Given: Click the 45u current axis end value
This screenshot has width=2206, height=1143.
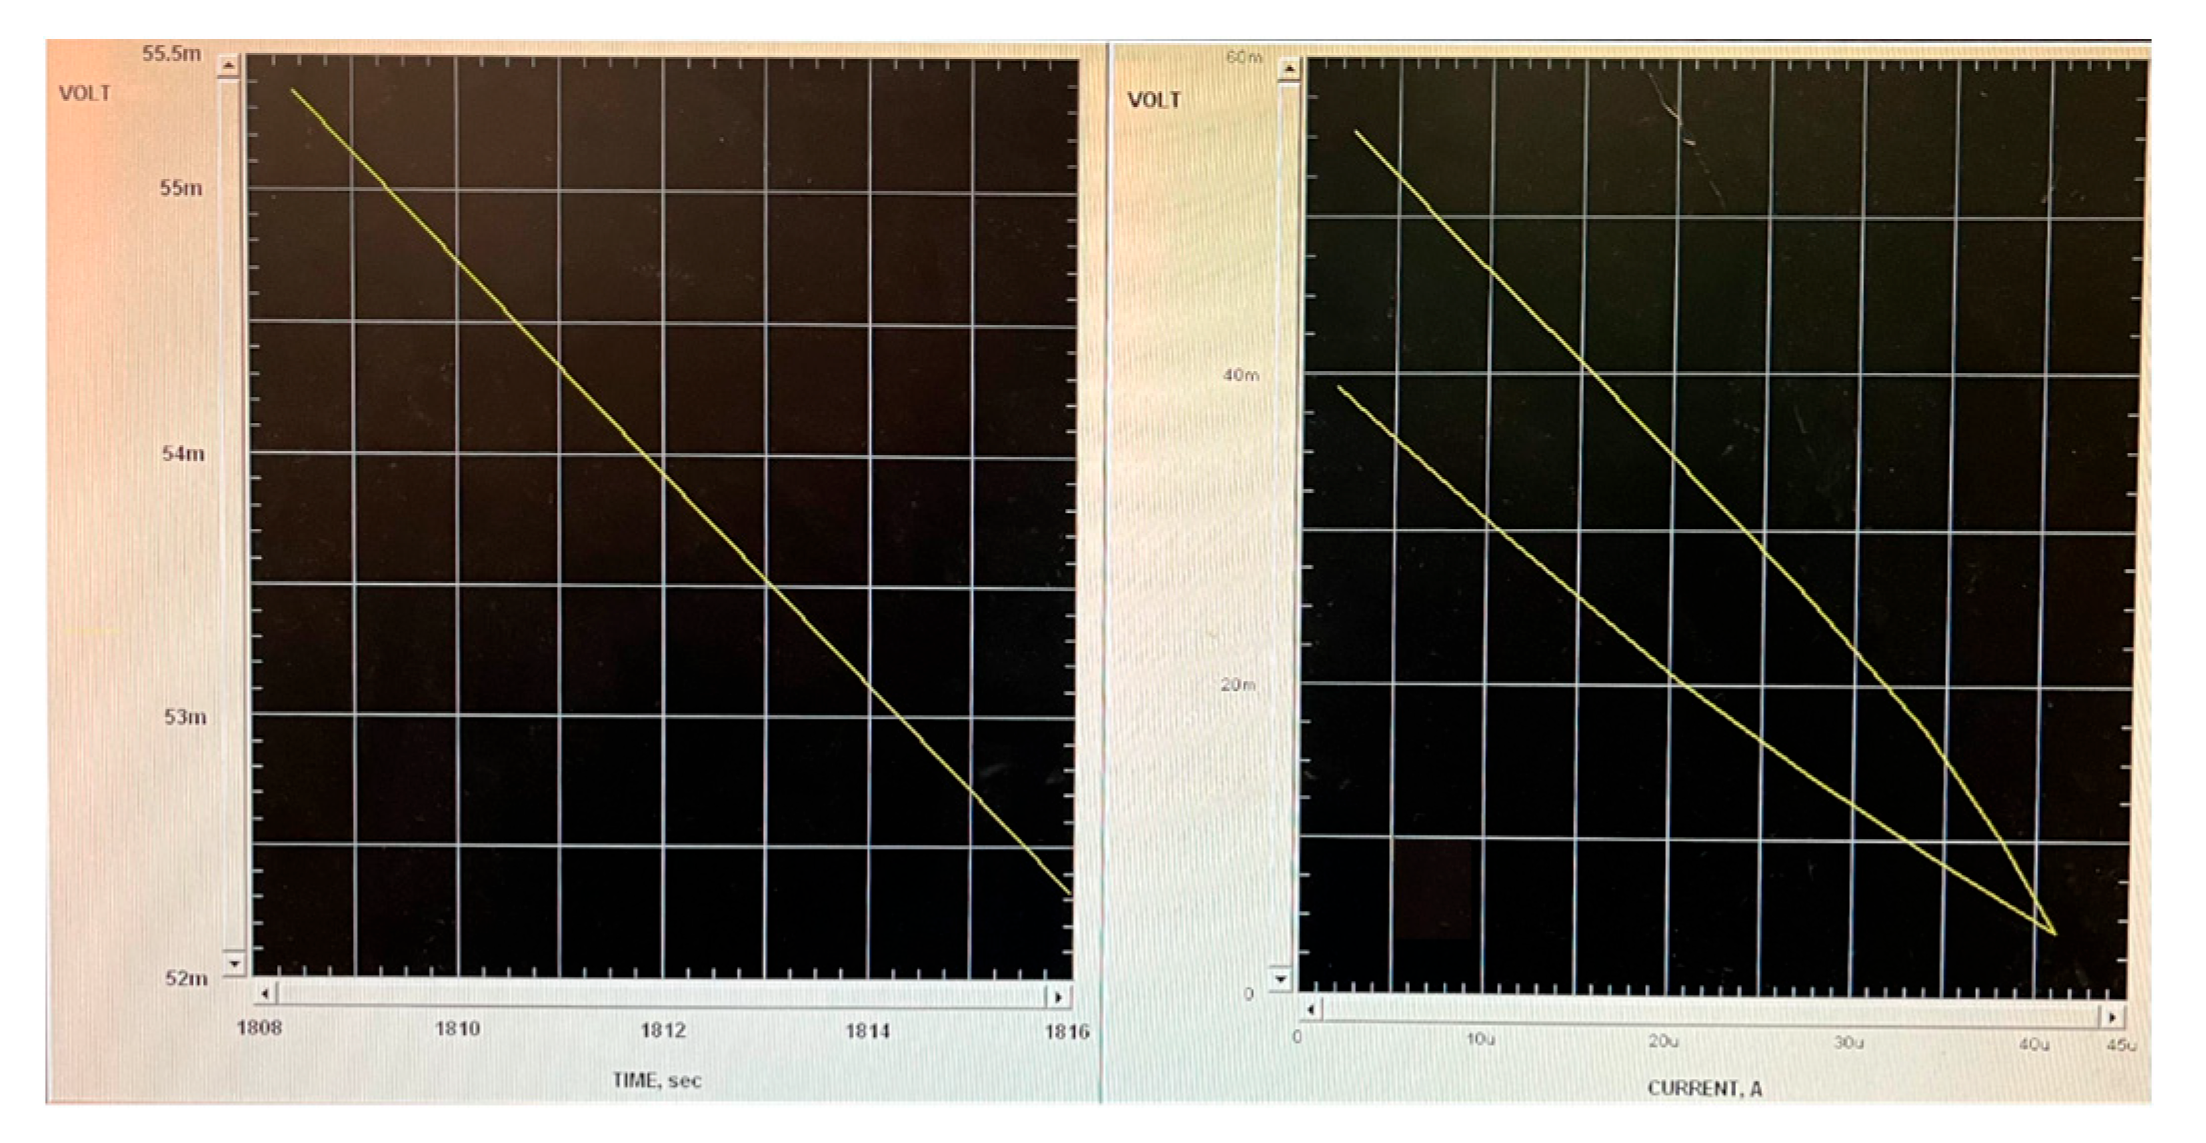Looking at the screenshot, I should [x=2120, y=1045].
